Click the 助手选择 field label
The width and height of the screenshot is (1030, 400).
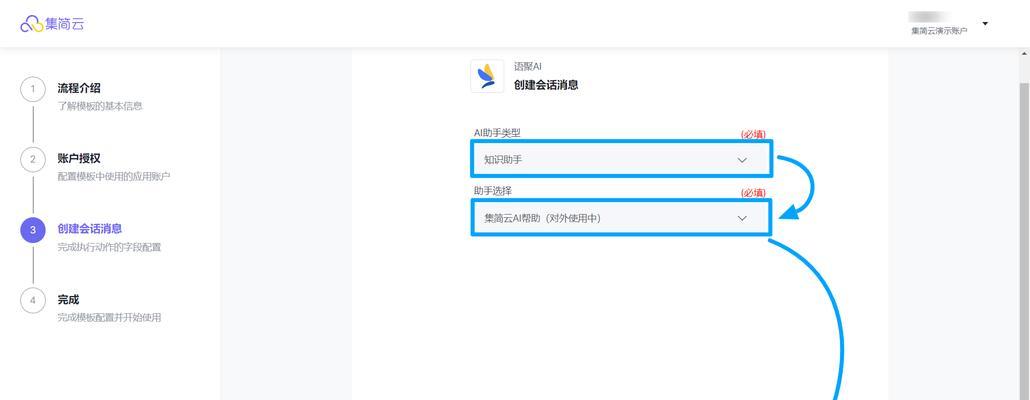tap(493, 190)
